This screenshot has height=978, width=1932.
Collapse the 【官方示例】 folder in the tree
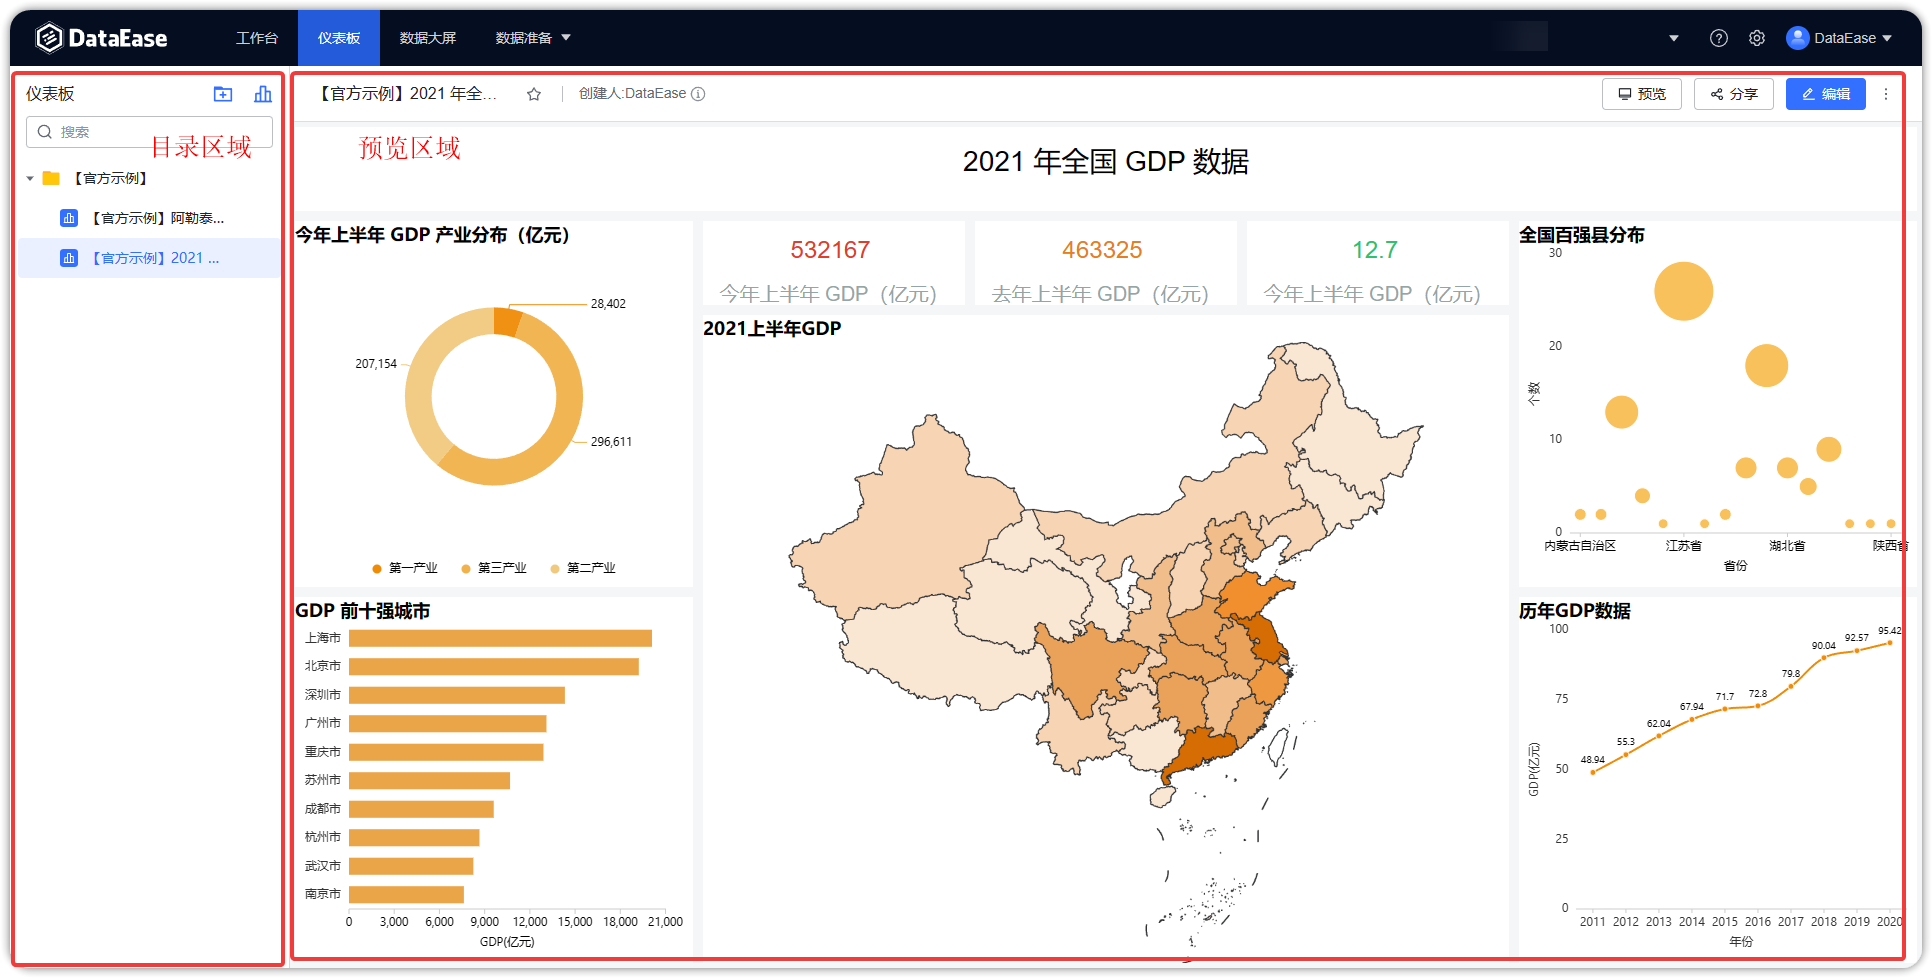pyautogui.click(x=31, y=178)
